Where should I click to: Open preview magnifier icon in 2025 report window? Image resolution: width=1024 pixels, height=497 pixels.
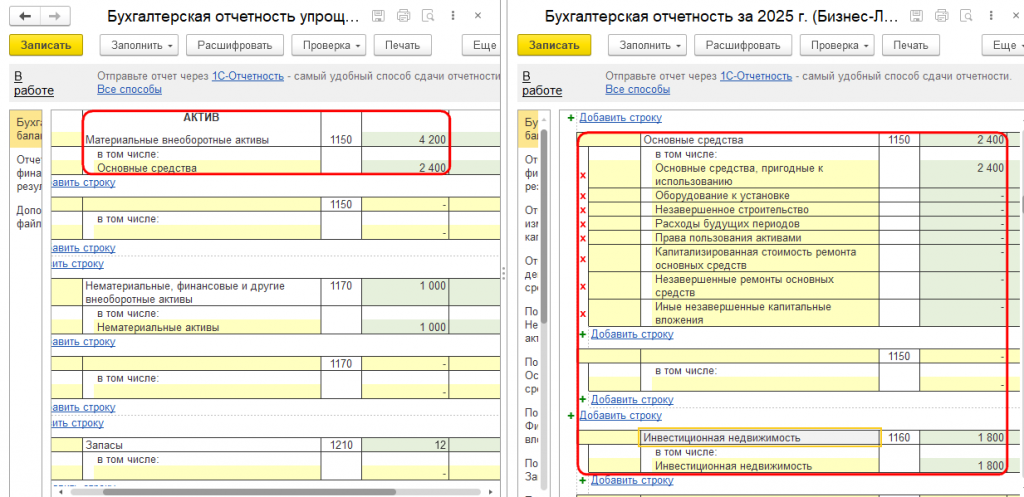pos(967,16)
